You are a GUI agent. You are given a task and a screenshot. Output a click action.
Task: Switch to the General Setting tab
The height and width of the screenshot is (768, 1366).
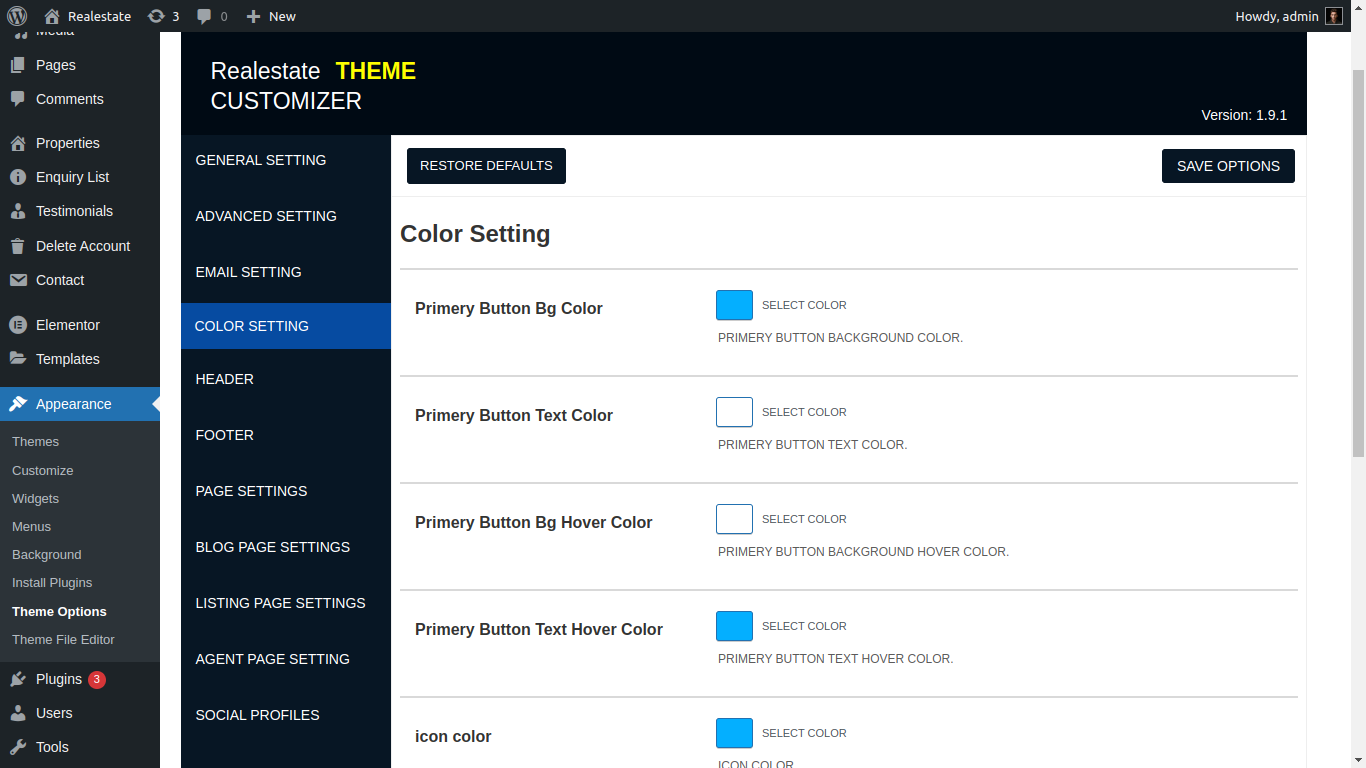click(261, 160)
